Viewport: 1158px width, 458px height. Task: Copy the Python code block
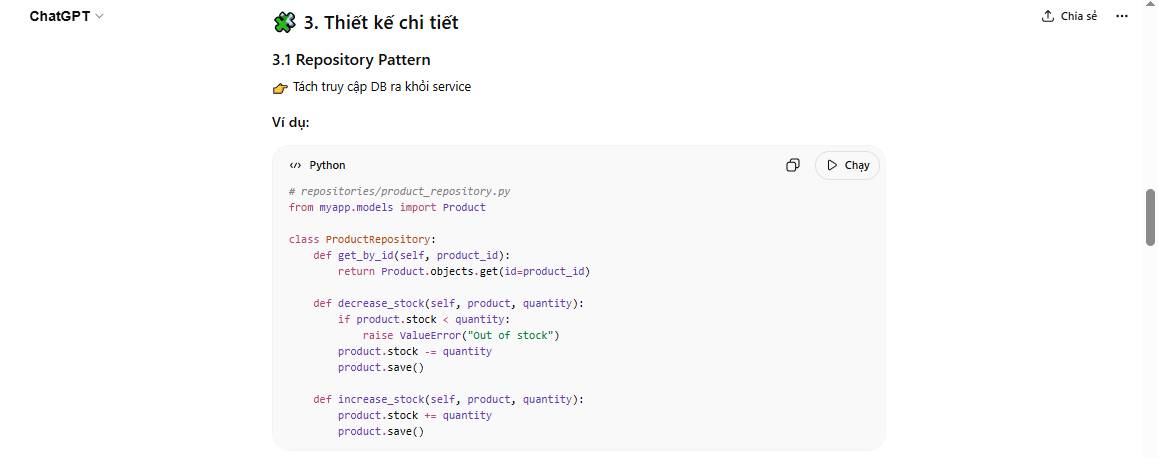[x=793, y=165]
